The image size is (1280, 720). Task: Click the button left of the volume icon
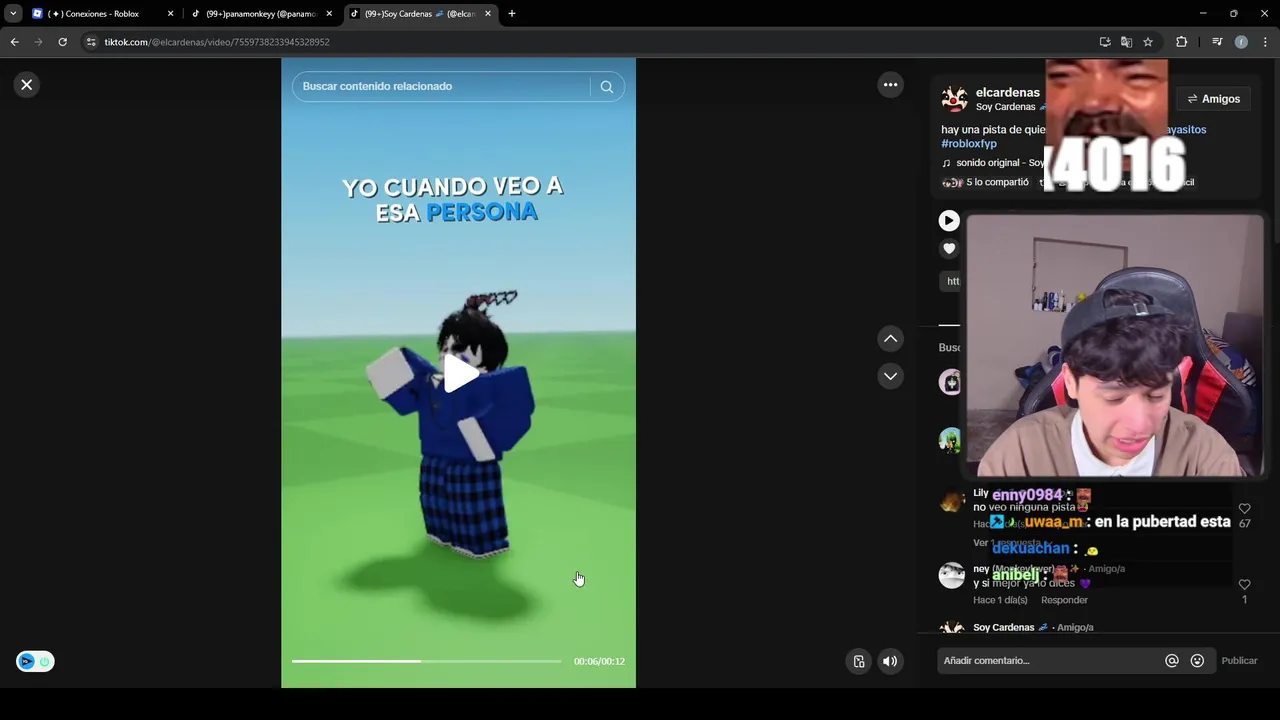[859, 661]
